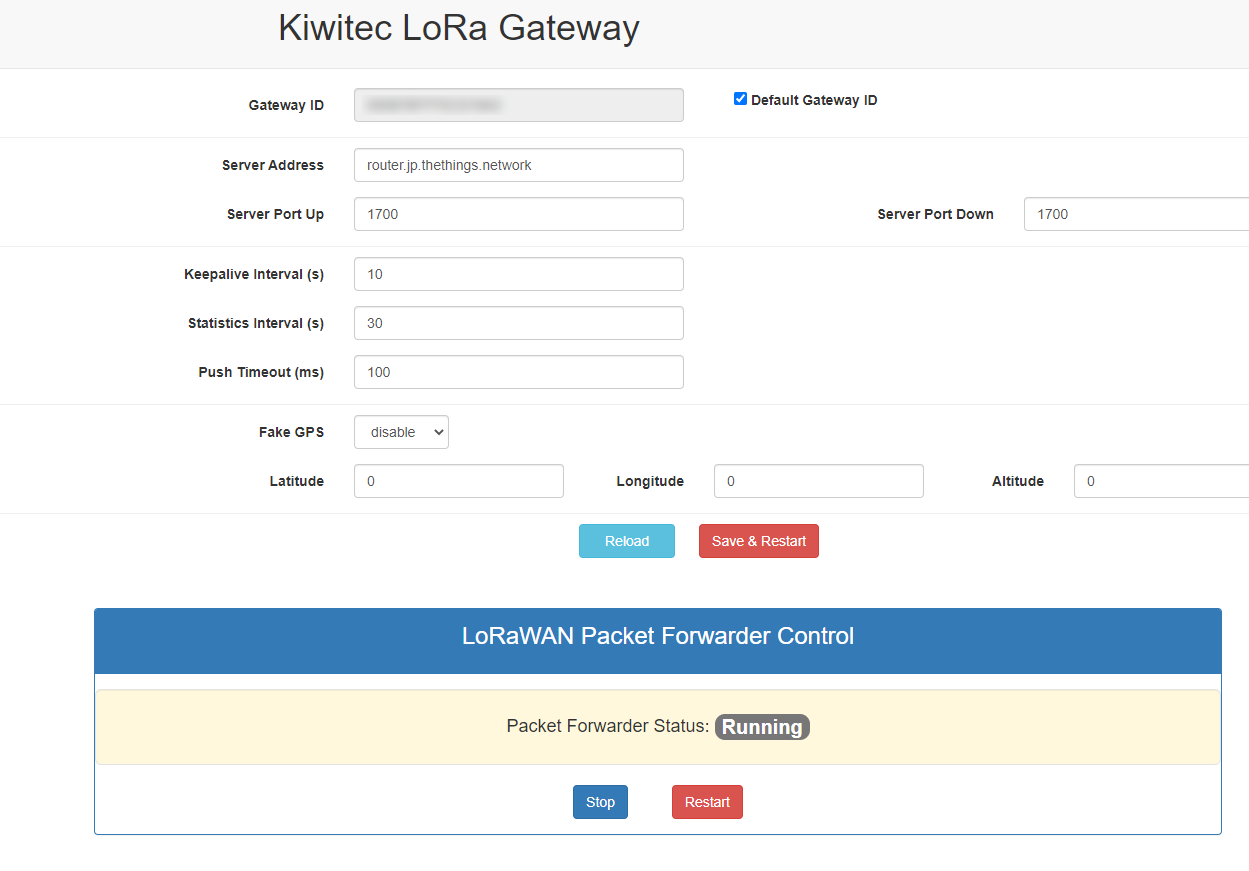Image resolution: width=1249 pixels, height=871 pixels.
Task: Restart the packet forwarder
Action: (707, 802)
